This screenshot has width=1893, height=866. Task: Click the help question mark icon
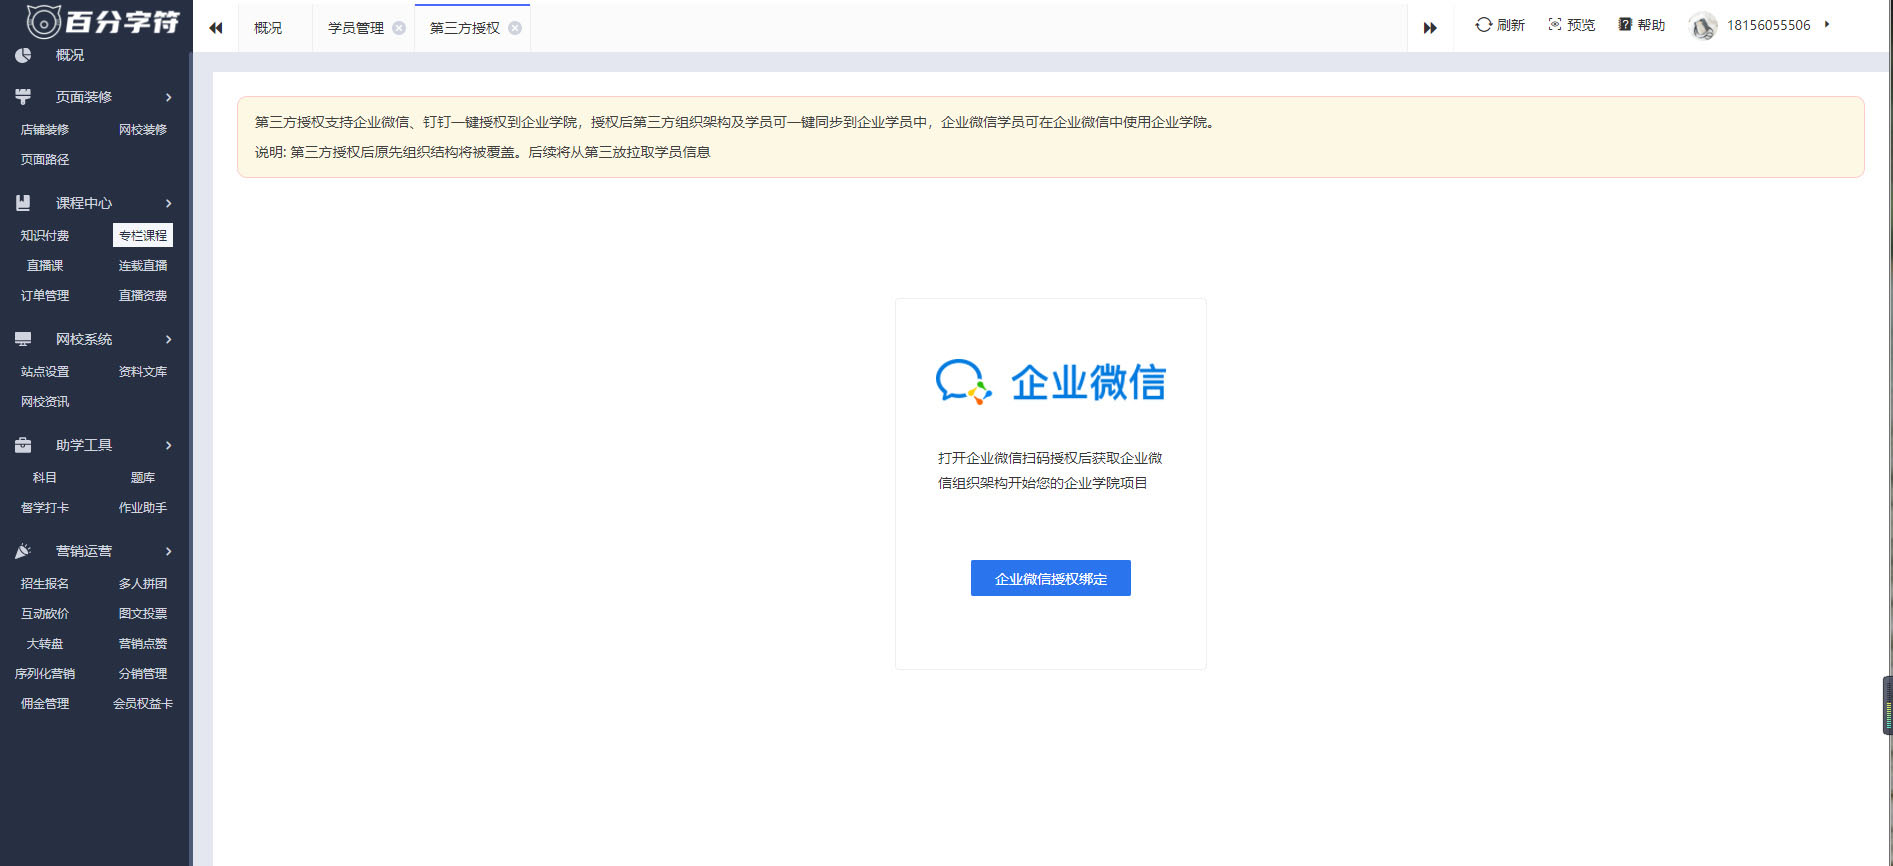[1625, 25]
